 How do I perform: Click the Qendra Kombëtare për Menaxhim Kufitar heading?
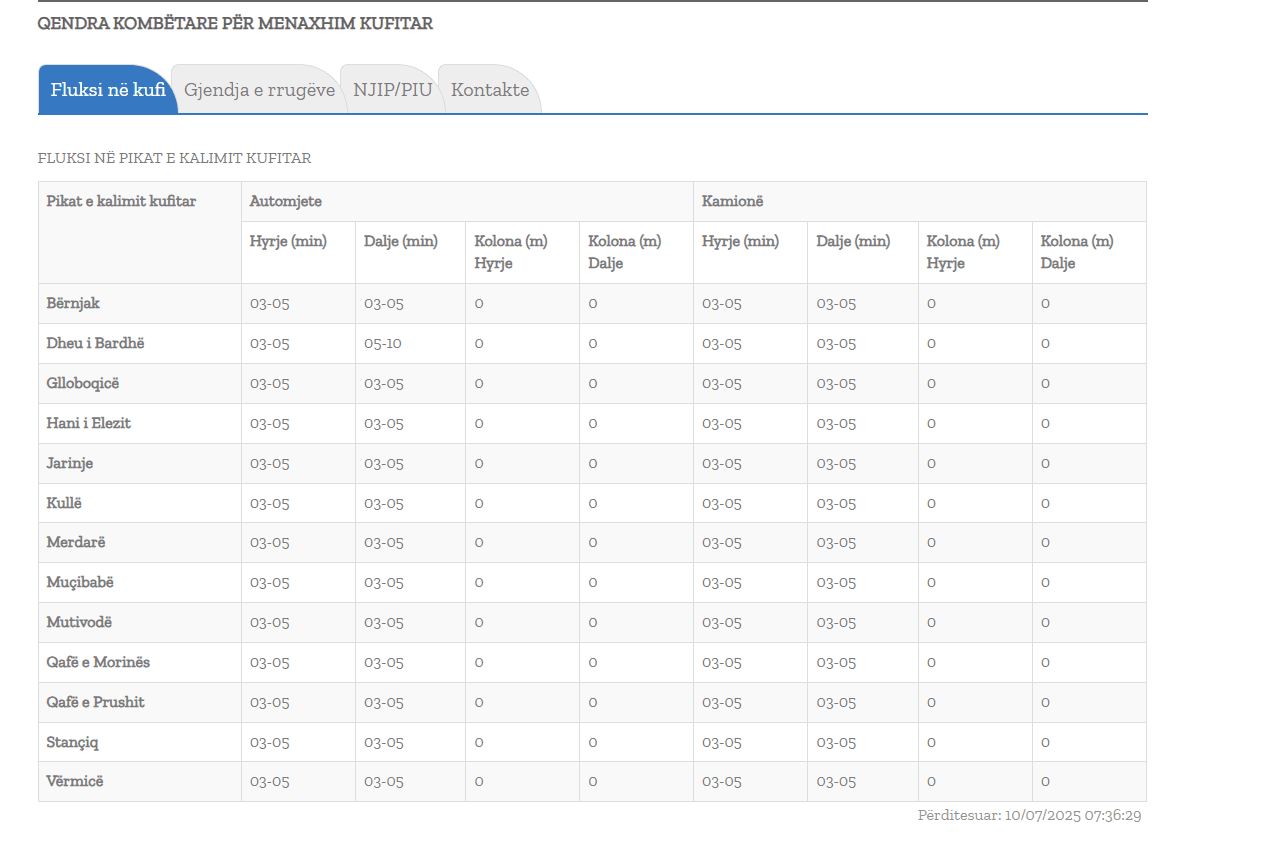point(235,23)
